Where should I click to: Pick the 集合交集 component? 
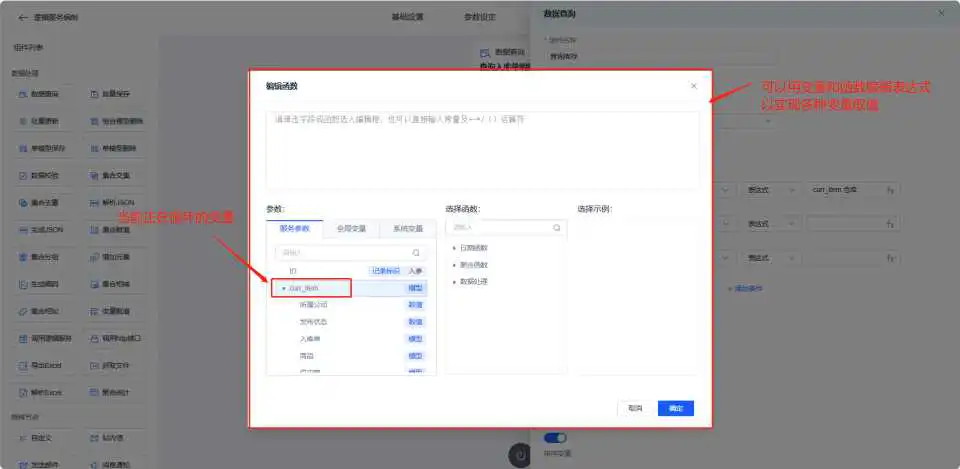click(x=113, y=175)
